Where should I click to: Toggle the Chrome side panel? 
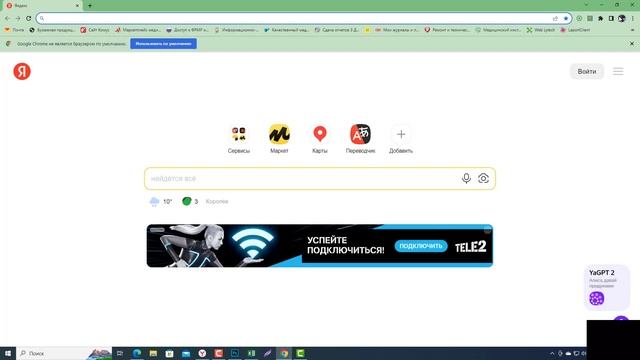[611, 18]
